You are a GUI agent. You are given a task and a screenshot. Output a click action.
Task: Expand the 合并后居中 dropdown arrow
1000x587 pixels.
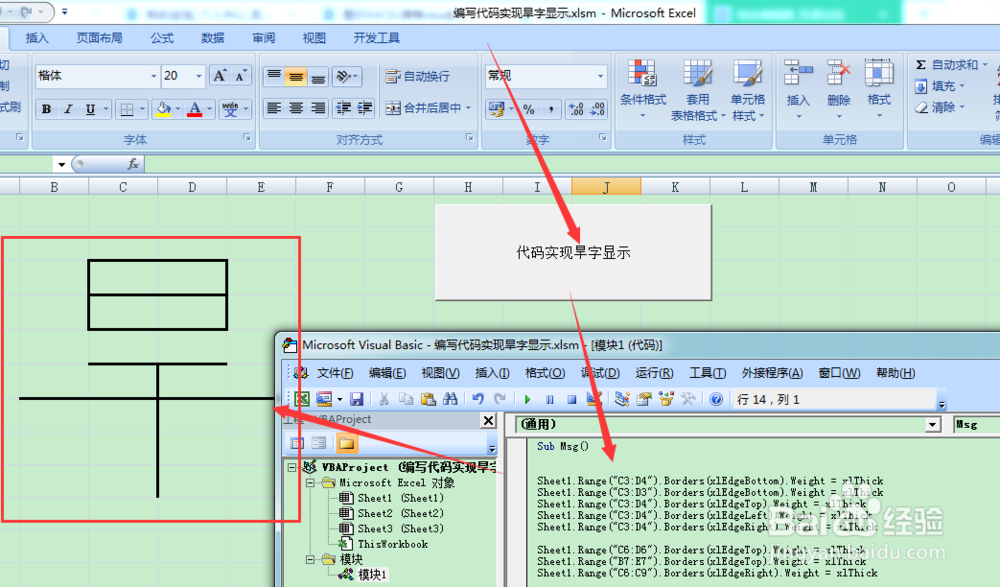(x=469, y=108)
